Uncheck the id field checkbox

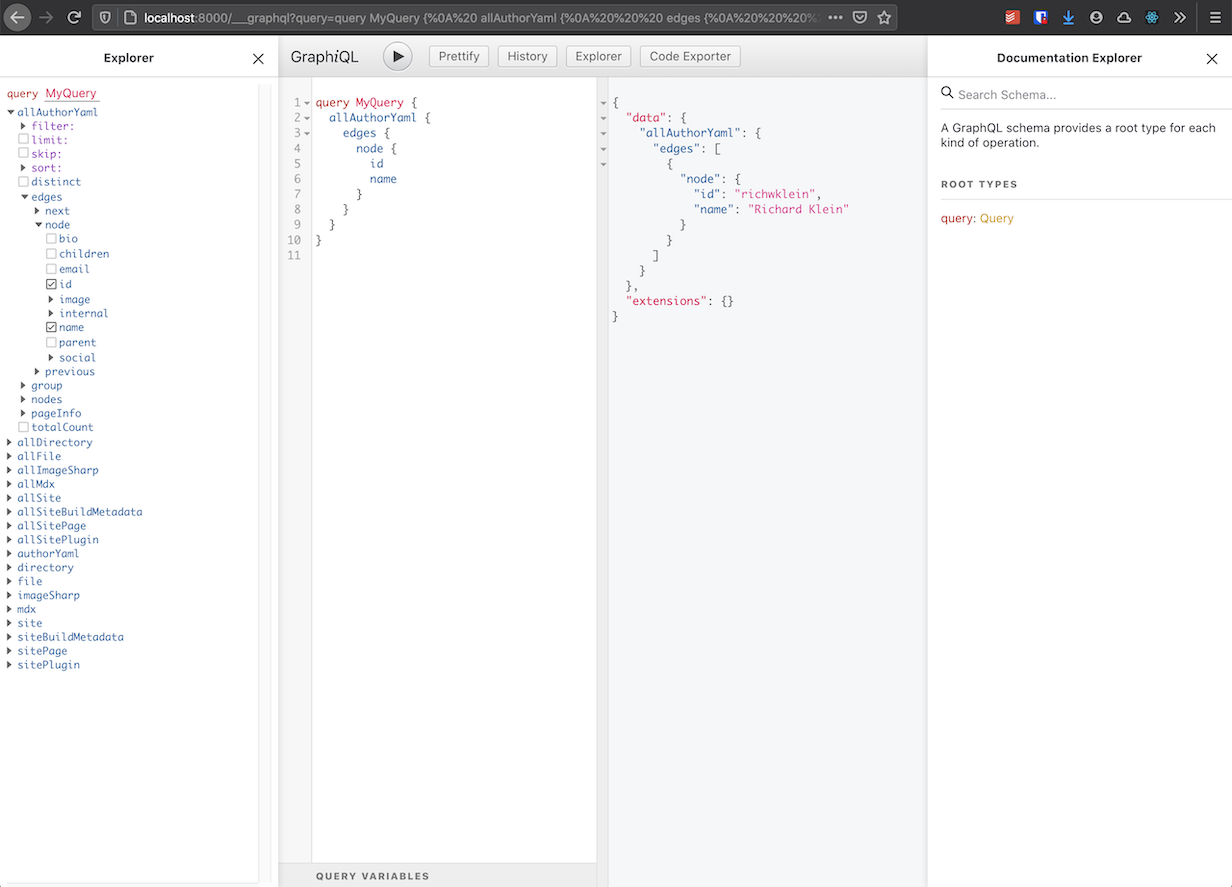[x=51, y=284]
